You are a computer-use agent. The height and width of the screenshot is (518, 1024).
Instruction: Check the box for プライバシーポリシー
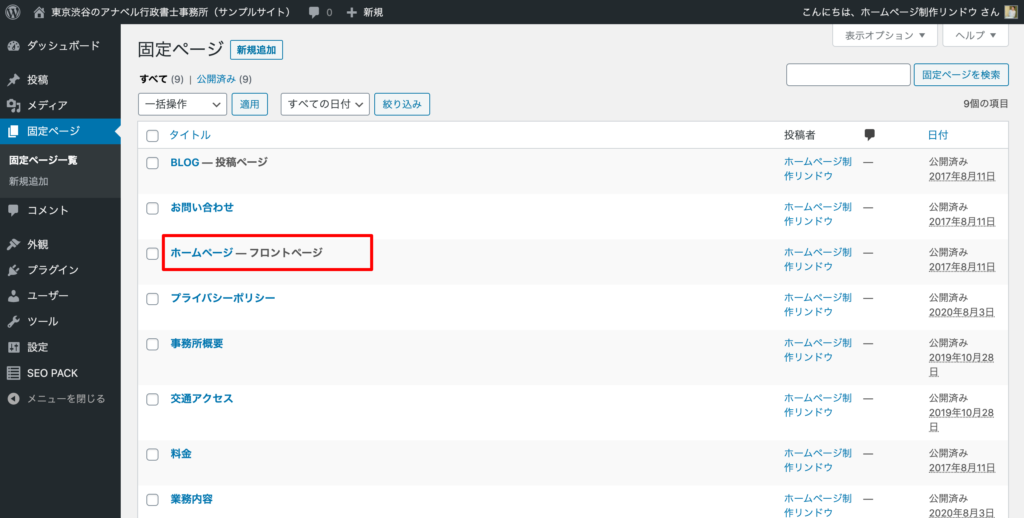[x=152, y=299]
